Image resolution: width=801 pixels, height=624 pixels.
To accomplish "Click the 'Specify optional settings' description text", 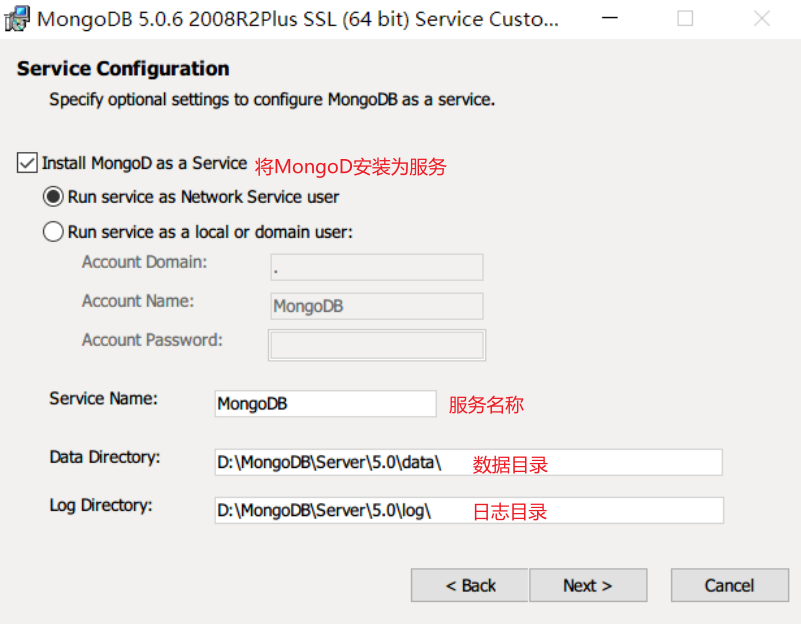I will (x=272, y=100).
